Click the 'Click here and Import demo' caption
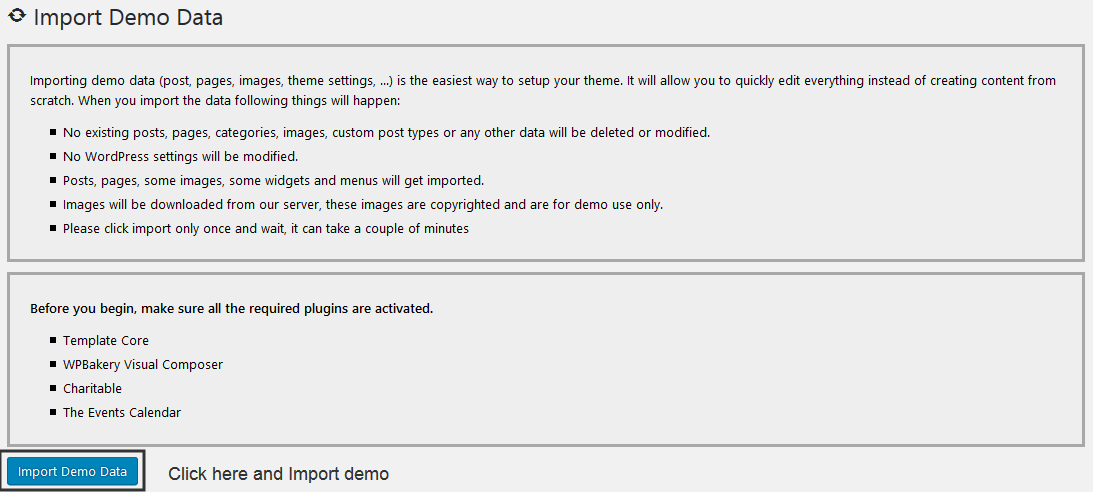 tap(278, 474)
